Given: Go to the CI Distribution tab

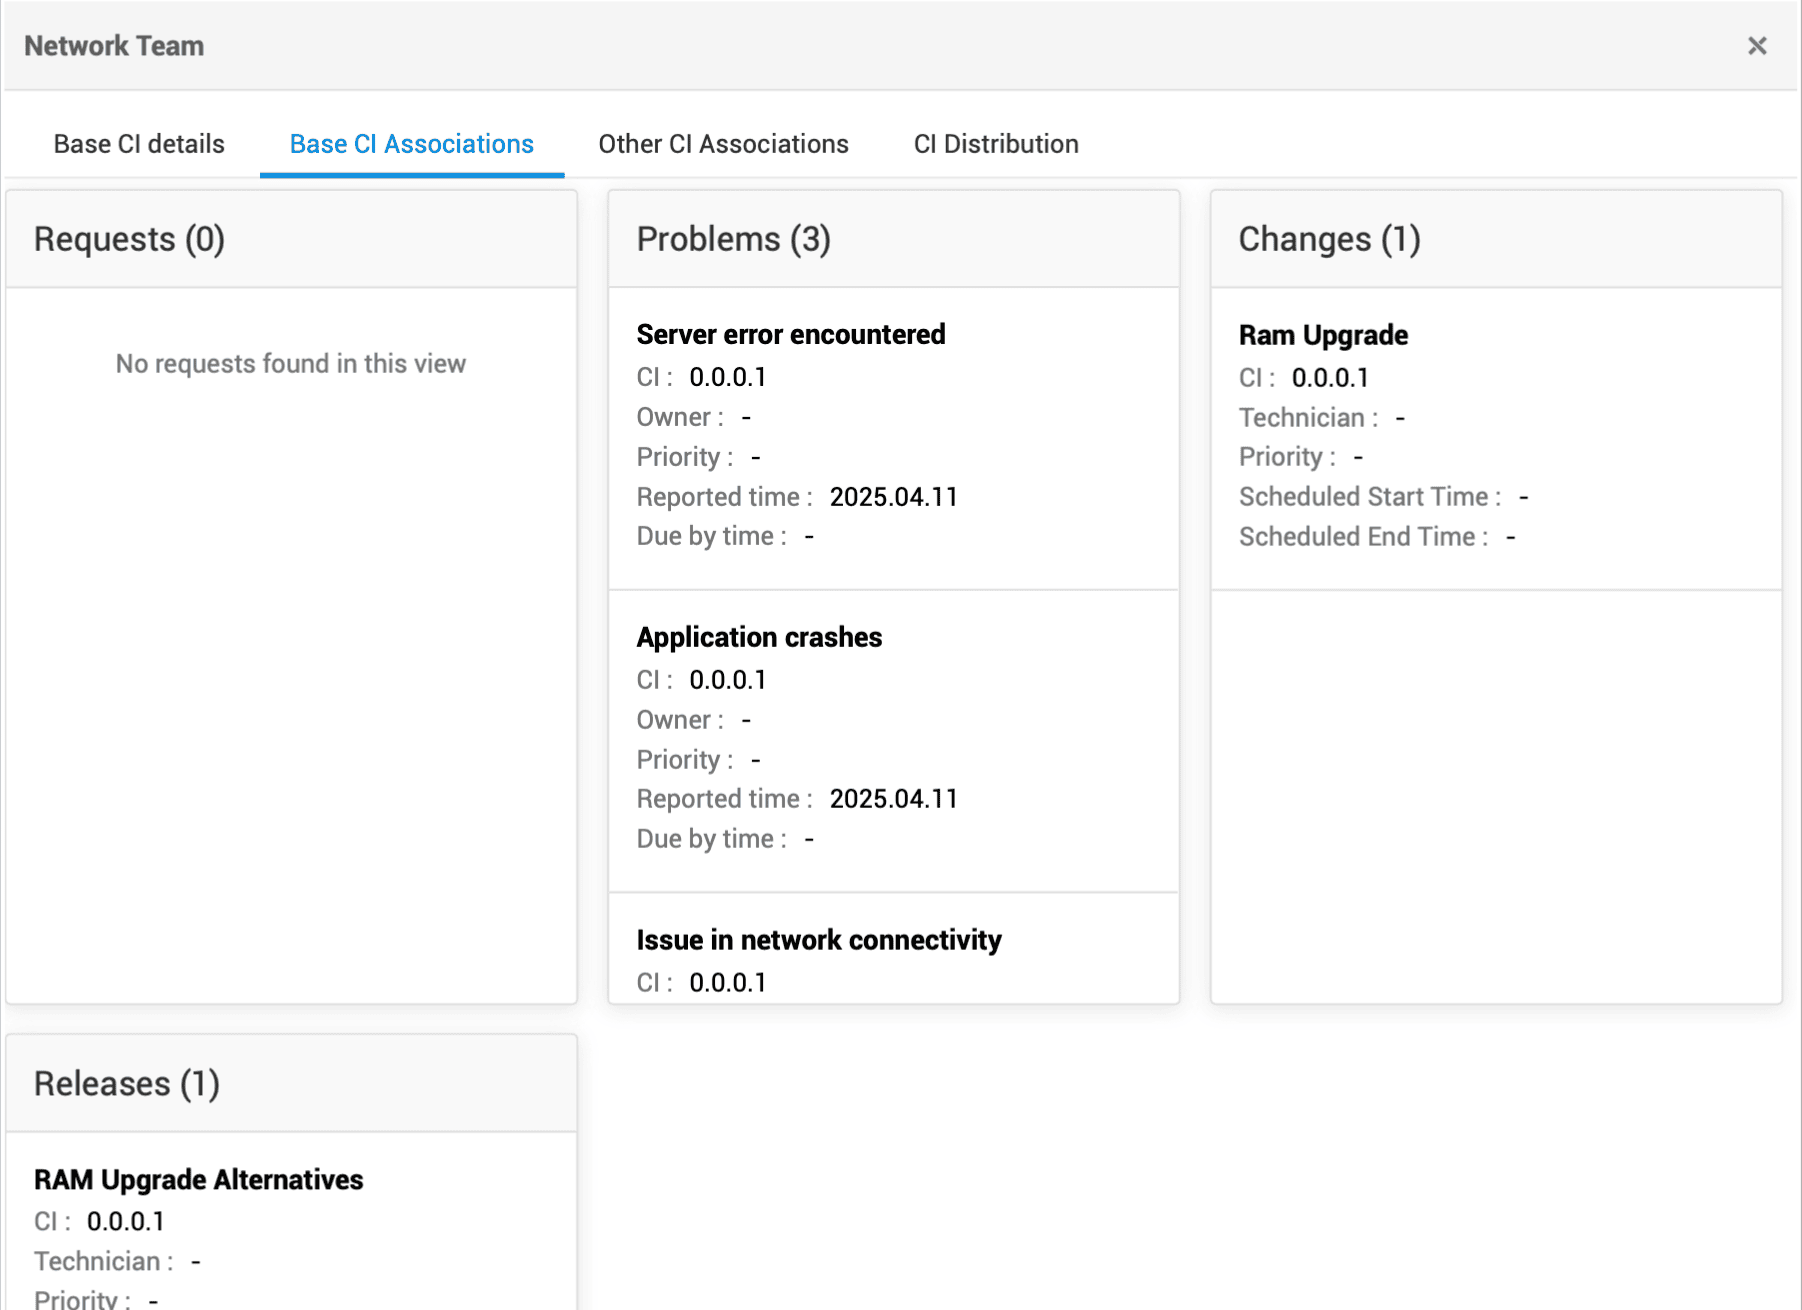Looking at the screenshot, I should coord(995,144).
